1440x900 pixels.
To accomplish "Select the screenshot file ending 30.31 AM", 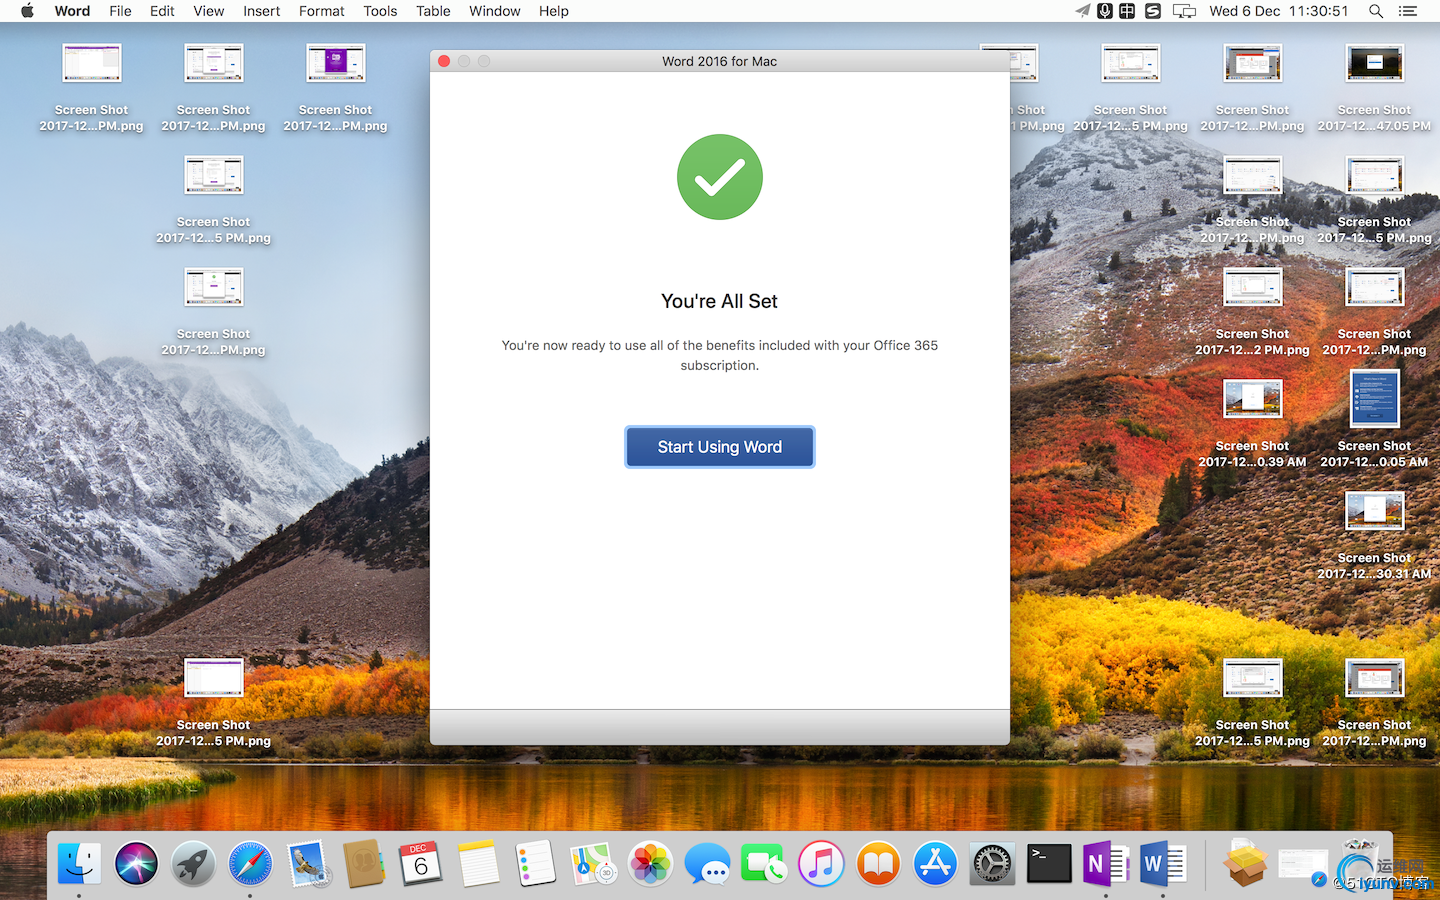I will coord(1374,536).
